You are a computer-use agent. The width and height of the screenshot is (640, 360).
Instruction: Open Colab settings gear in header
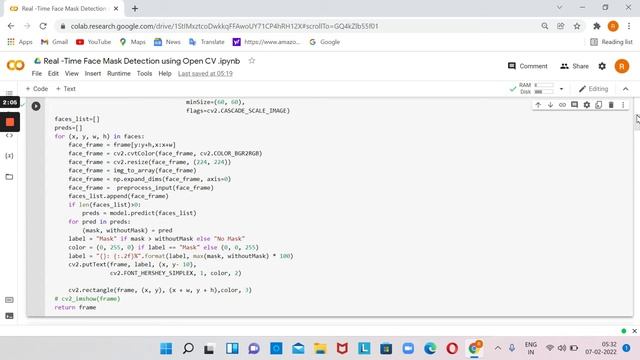tap(602, 66)
